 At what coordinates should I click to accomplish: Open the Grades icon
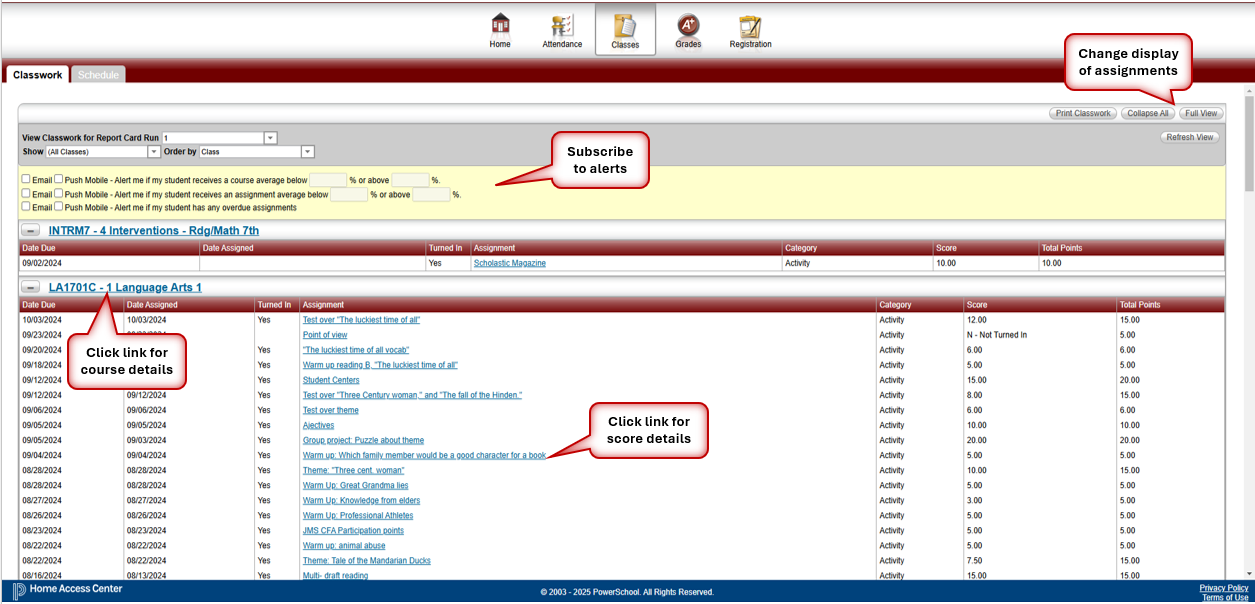coord(688,30)
